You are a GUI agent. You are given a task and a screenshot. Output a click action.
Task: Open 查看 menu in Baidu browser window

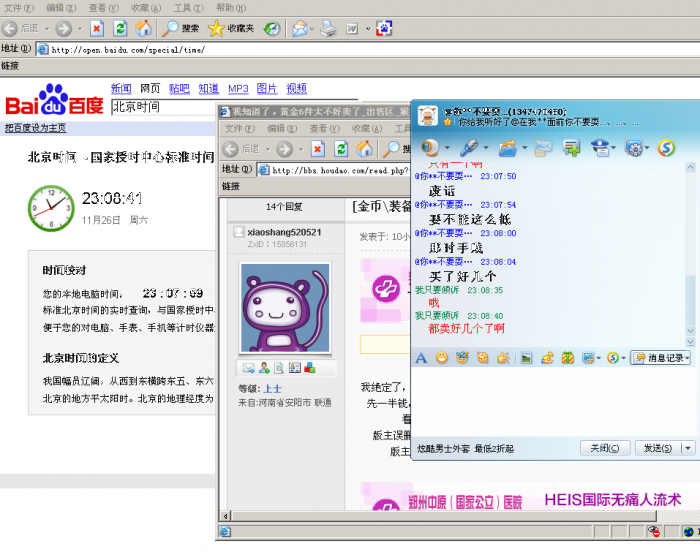[104, 8]
